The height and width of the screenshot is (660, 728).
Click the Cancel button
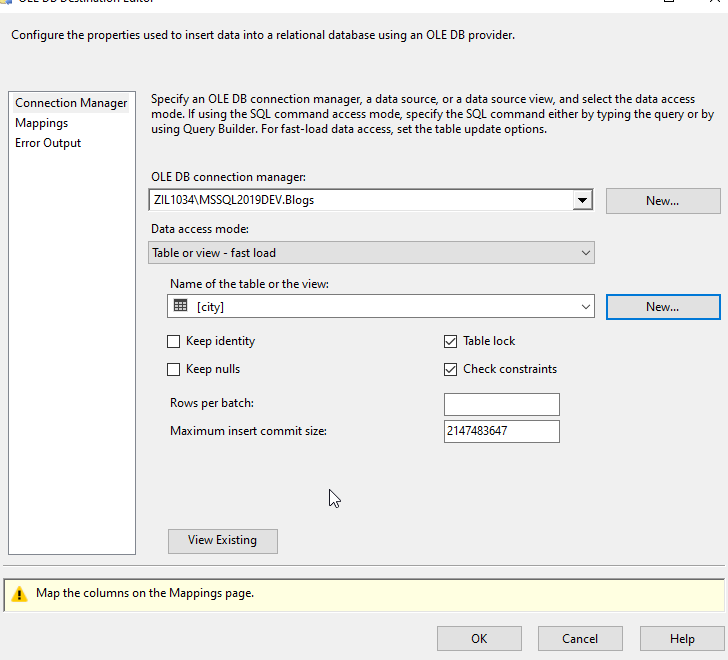580,639
